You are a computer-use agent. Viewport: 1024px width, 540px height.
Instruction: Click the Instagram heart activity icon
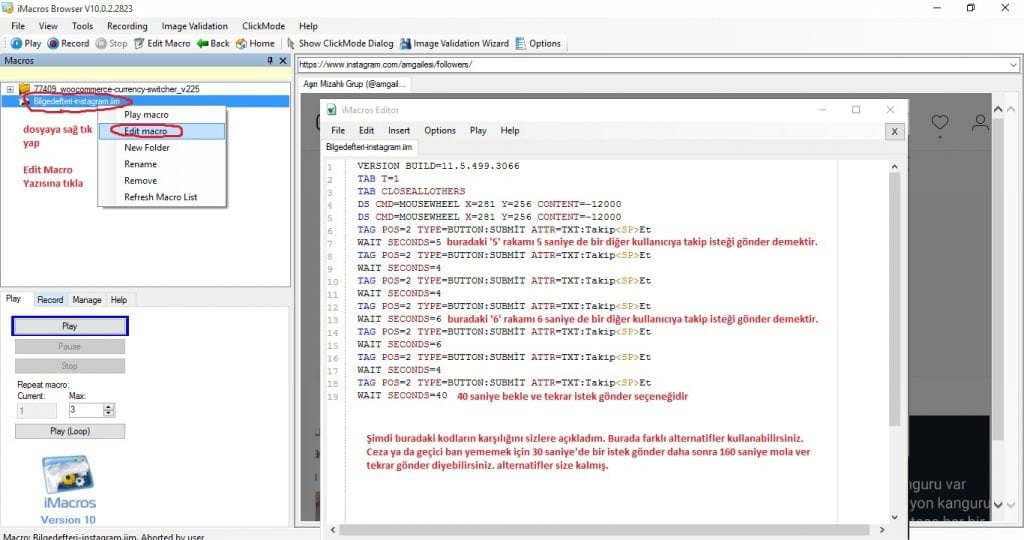(x=940, y=122)
